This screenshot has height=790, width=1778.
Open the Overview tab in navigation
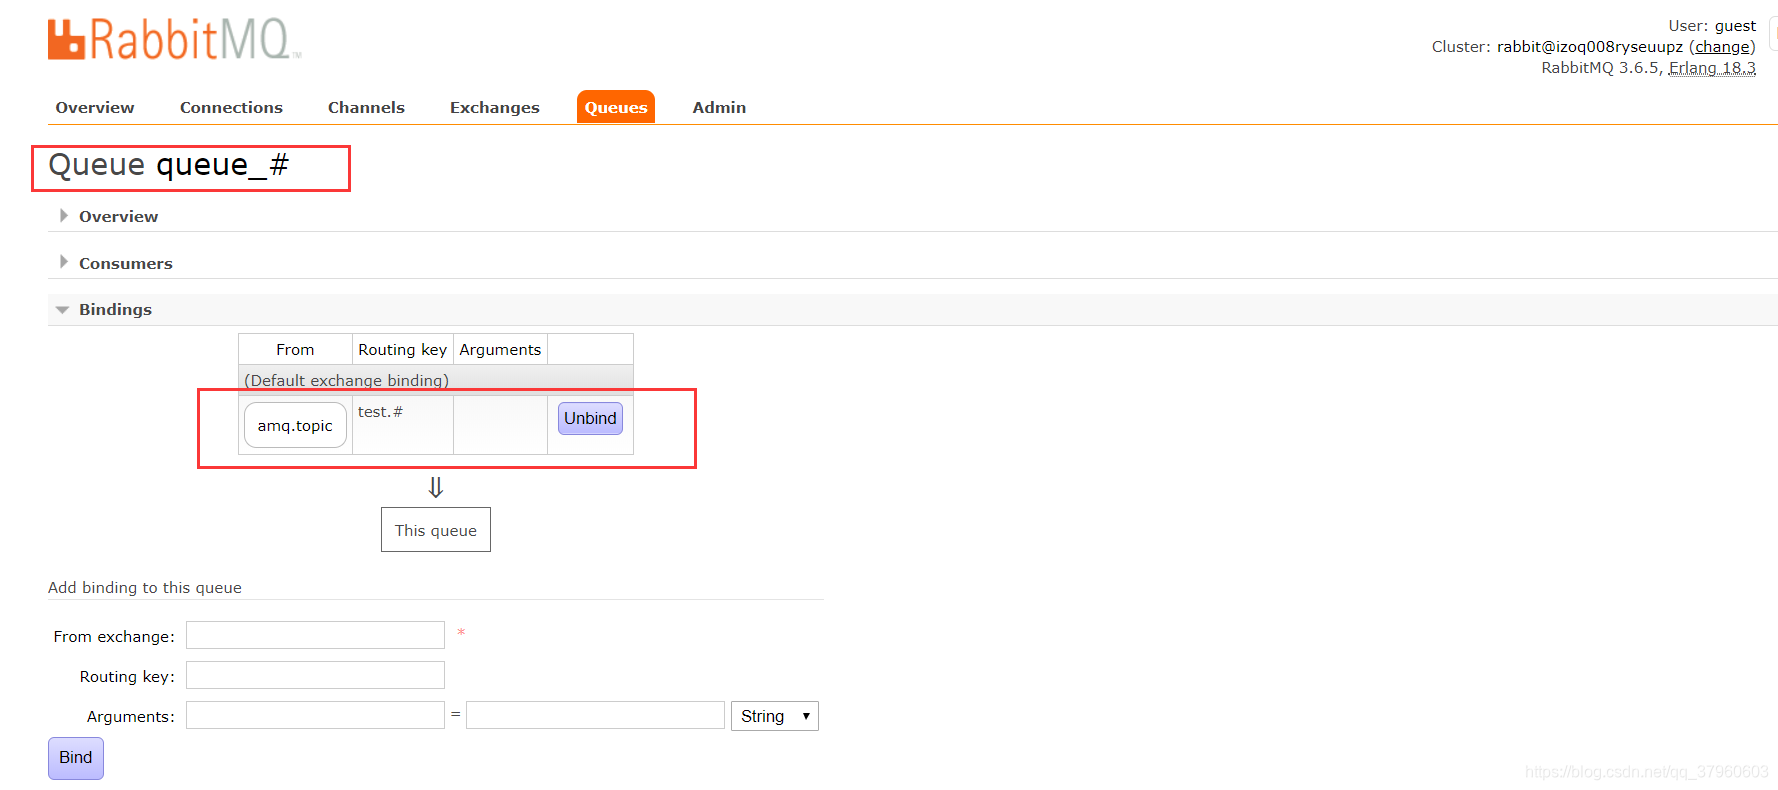point(95,107)
